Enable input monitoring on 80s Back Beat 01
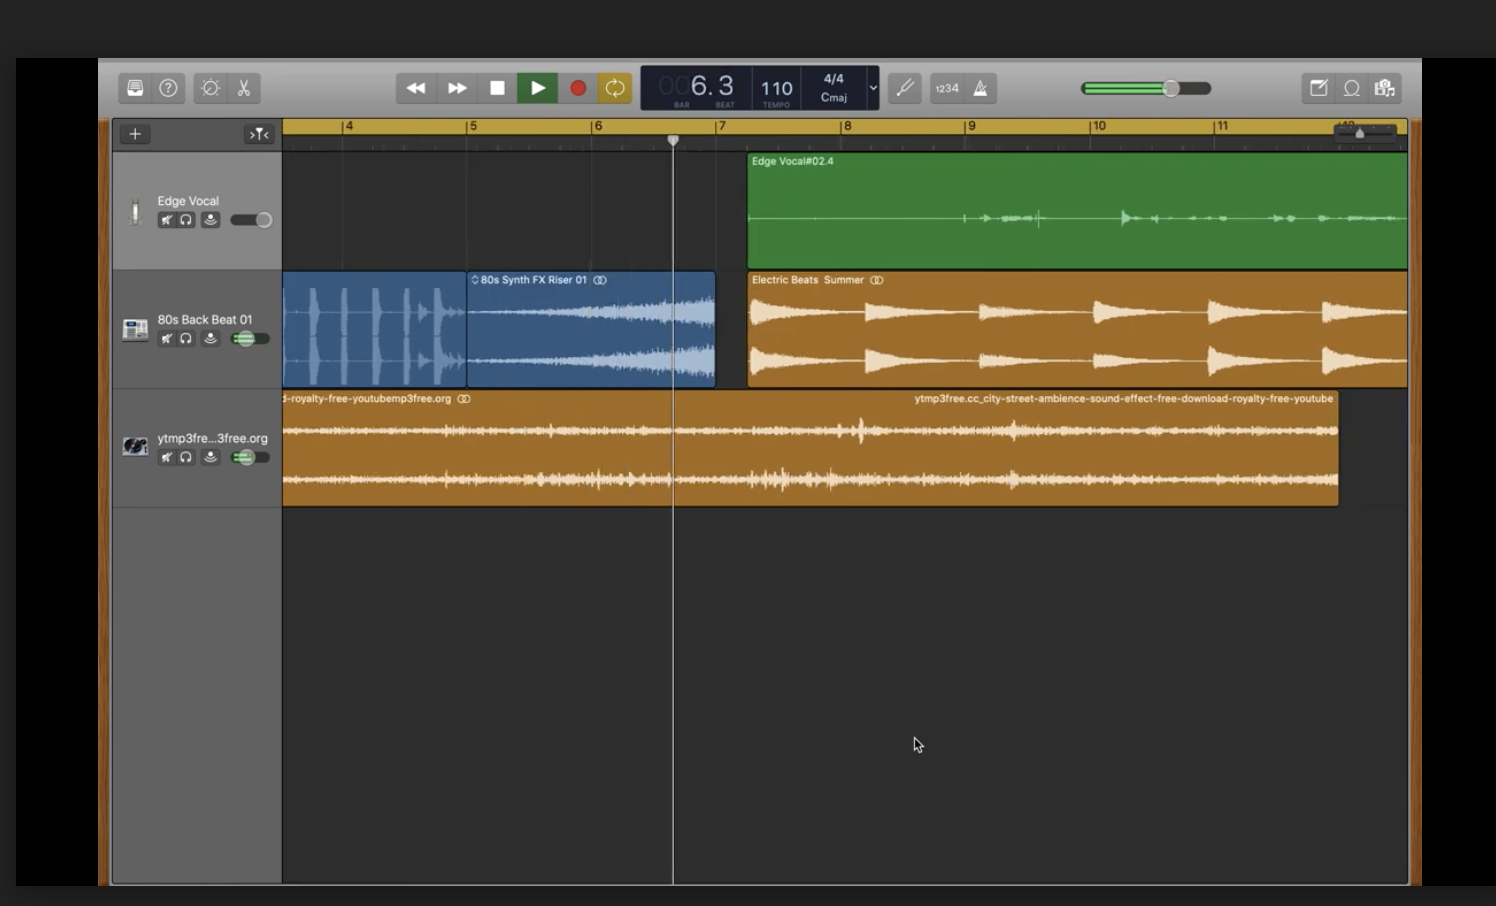This screenshot has width=1496, height=906. [210, 339]
